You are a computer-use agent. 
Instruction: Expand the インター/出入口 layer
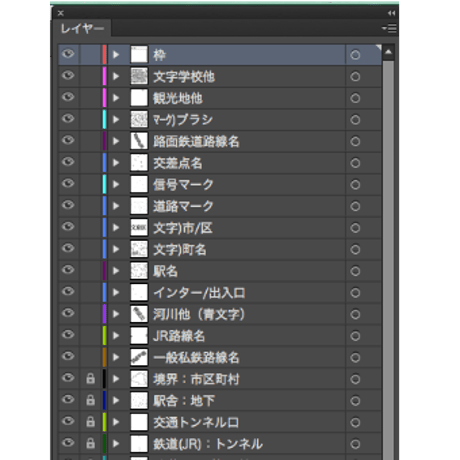pos(116,293)
